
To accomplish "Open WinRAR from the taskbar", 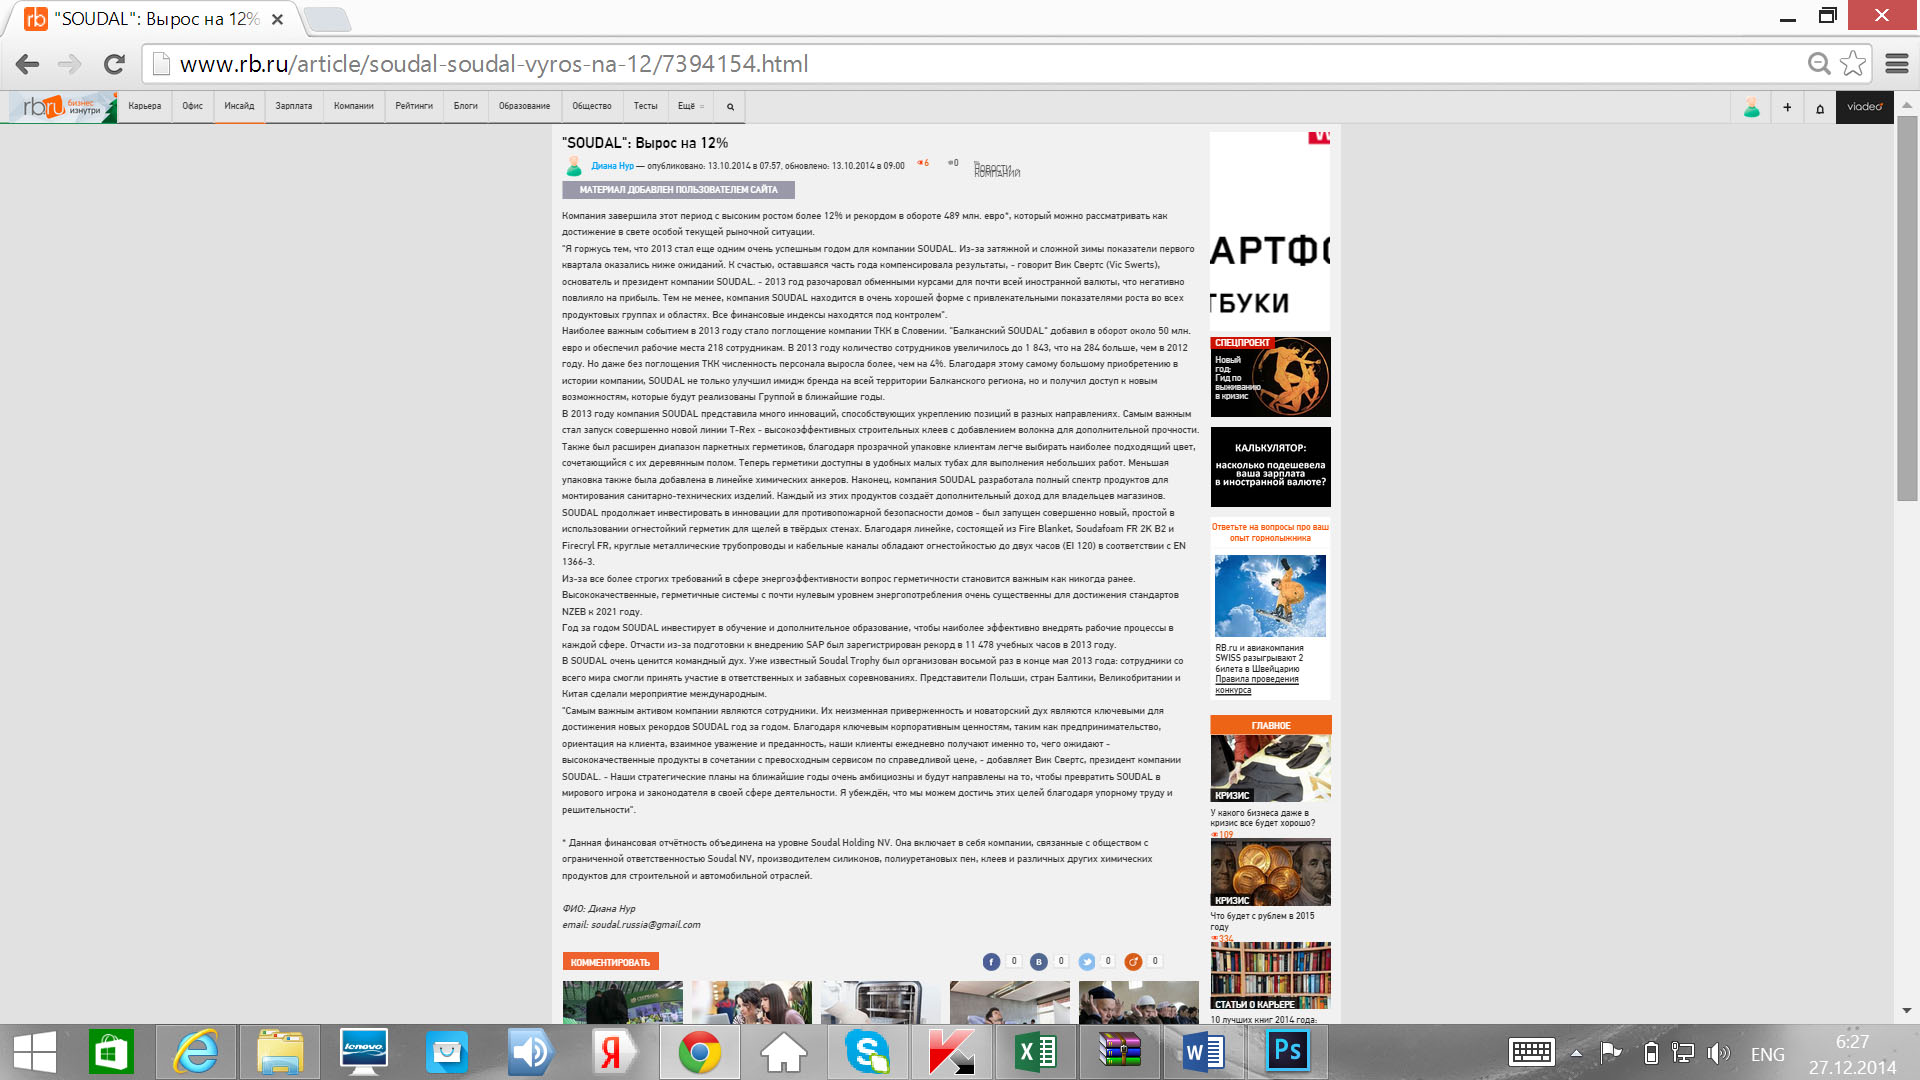I will (x=1119, y=1052).
